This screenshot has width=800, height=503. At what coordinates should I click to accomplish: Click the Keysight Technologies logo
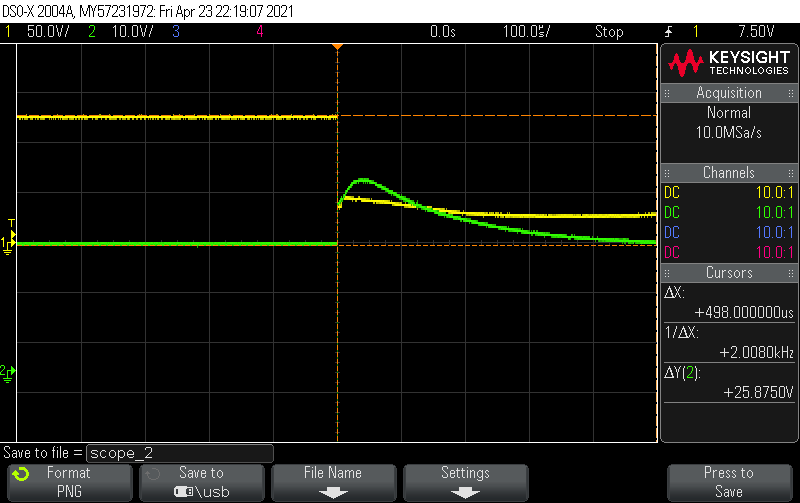(729, 64)
